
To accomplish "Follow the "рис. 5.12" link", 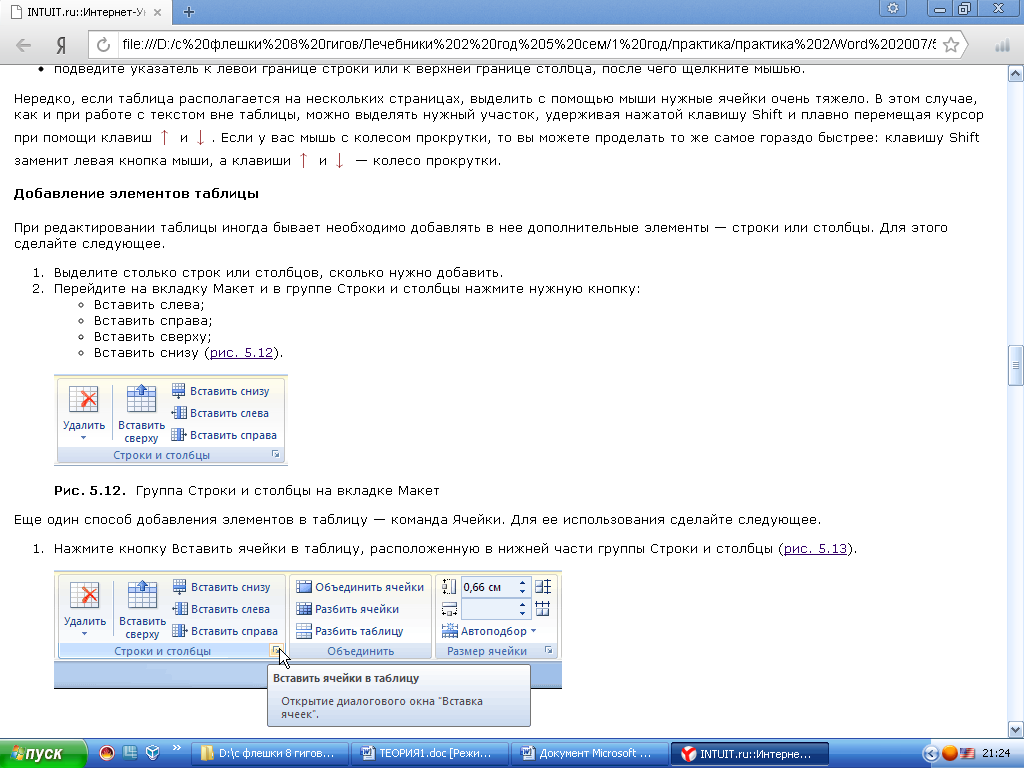I will (242, 353).
